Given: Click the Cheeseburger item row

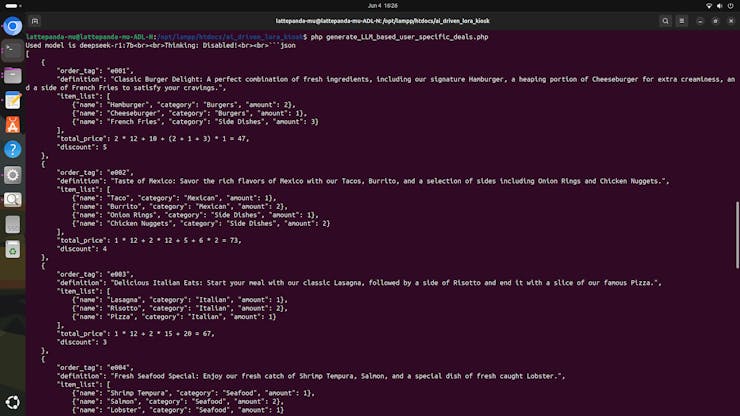Looking at the screenshot, I should click(189, 113).
